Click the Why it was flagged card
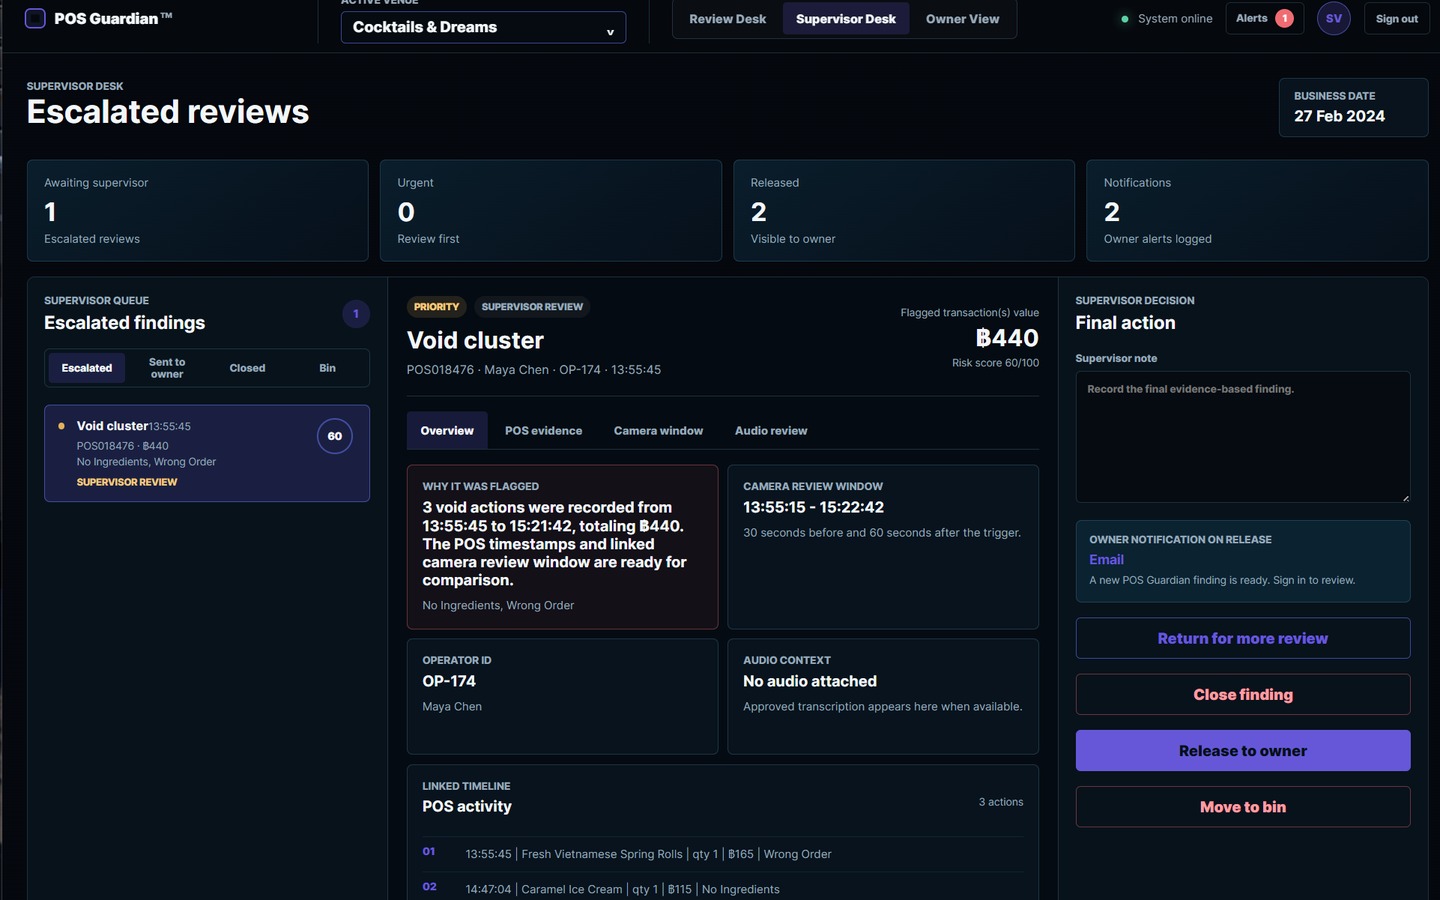This screenshot has width=1440, height=900. click(x=562, y=547)
